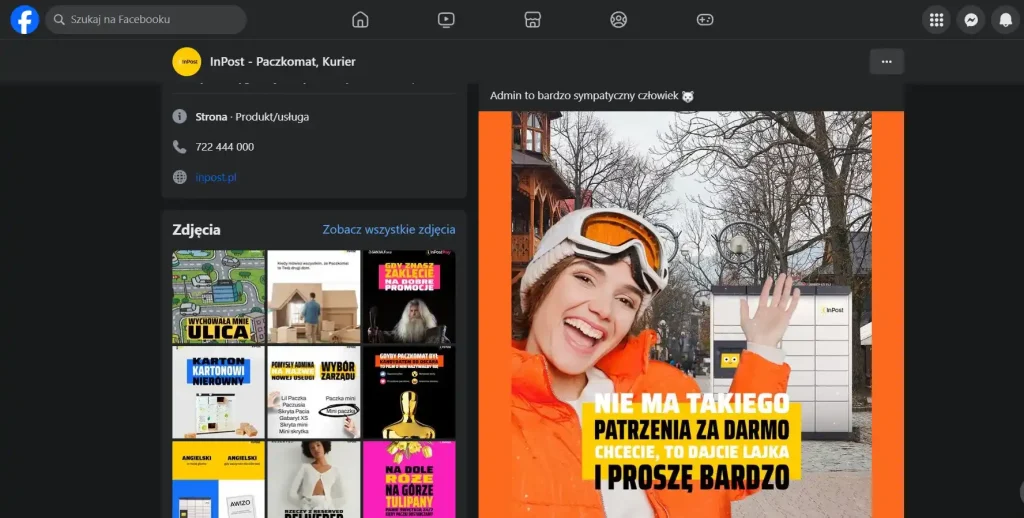
Task: Open the Home feed icon
Action: pyautogui.click(x=360, y=20)
